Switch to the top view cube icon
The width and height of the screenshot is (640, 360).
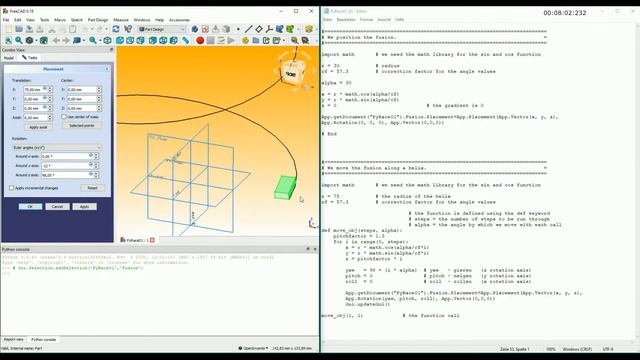click(x=130, y=40)
